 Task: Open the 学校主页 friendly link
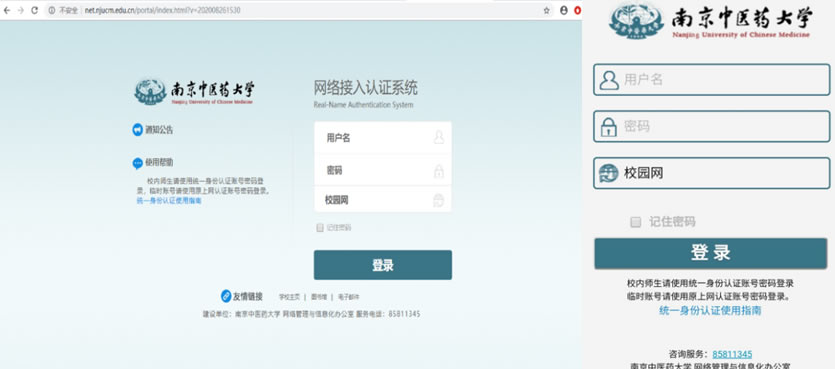coord(290,297)
